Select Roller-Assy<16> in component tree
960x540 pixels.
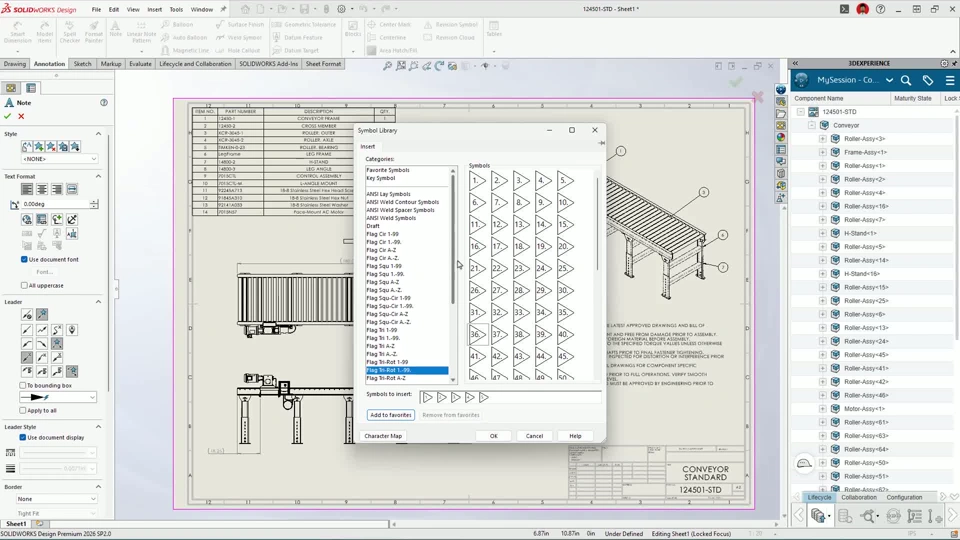866,206
